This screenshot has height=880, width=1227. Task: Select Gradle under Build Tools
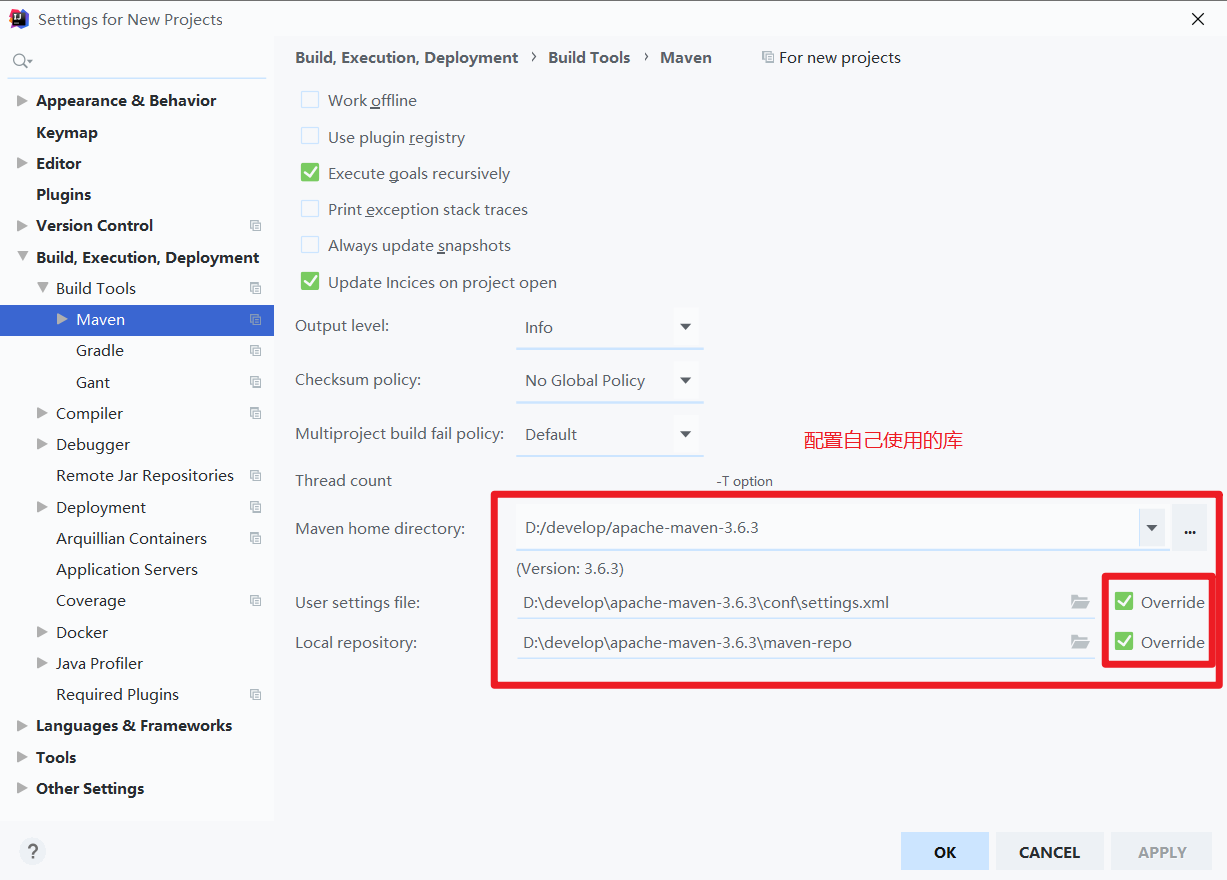coord(100,351)
